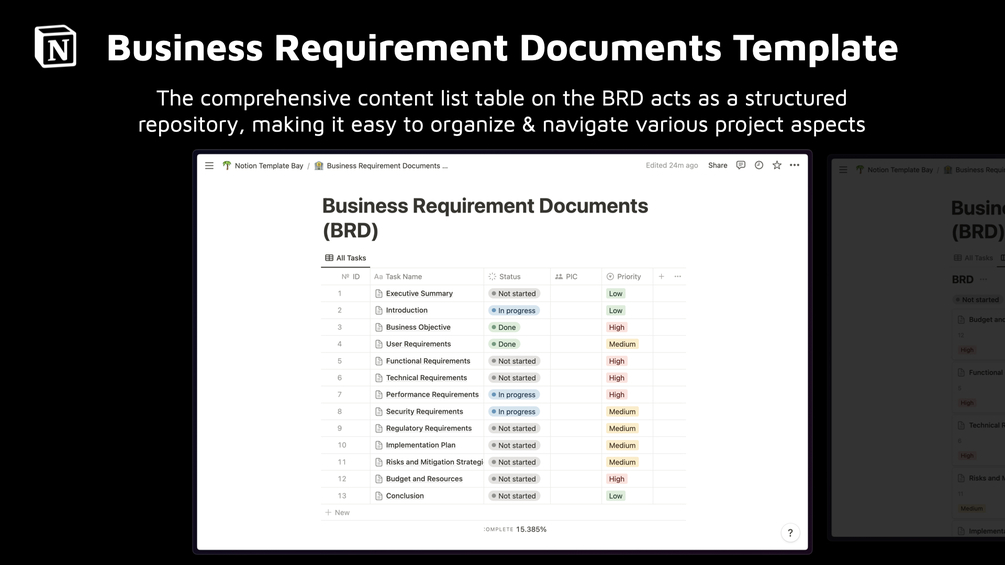The width and height of the screenshot is (1005, 565).
Task: Click the Edited 24m ago label
Action: [672, 165]
